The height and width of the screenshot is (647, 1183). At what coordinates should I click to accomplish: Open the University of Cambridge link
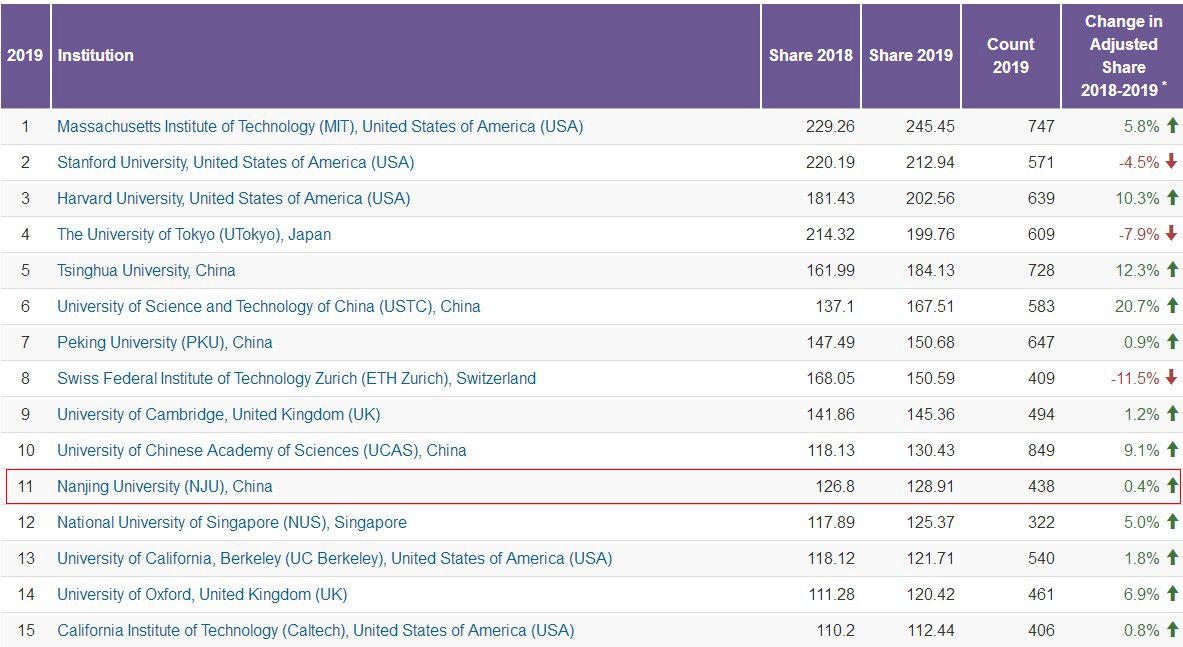click(x=218, y=415)
